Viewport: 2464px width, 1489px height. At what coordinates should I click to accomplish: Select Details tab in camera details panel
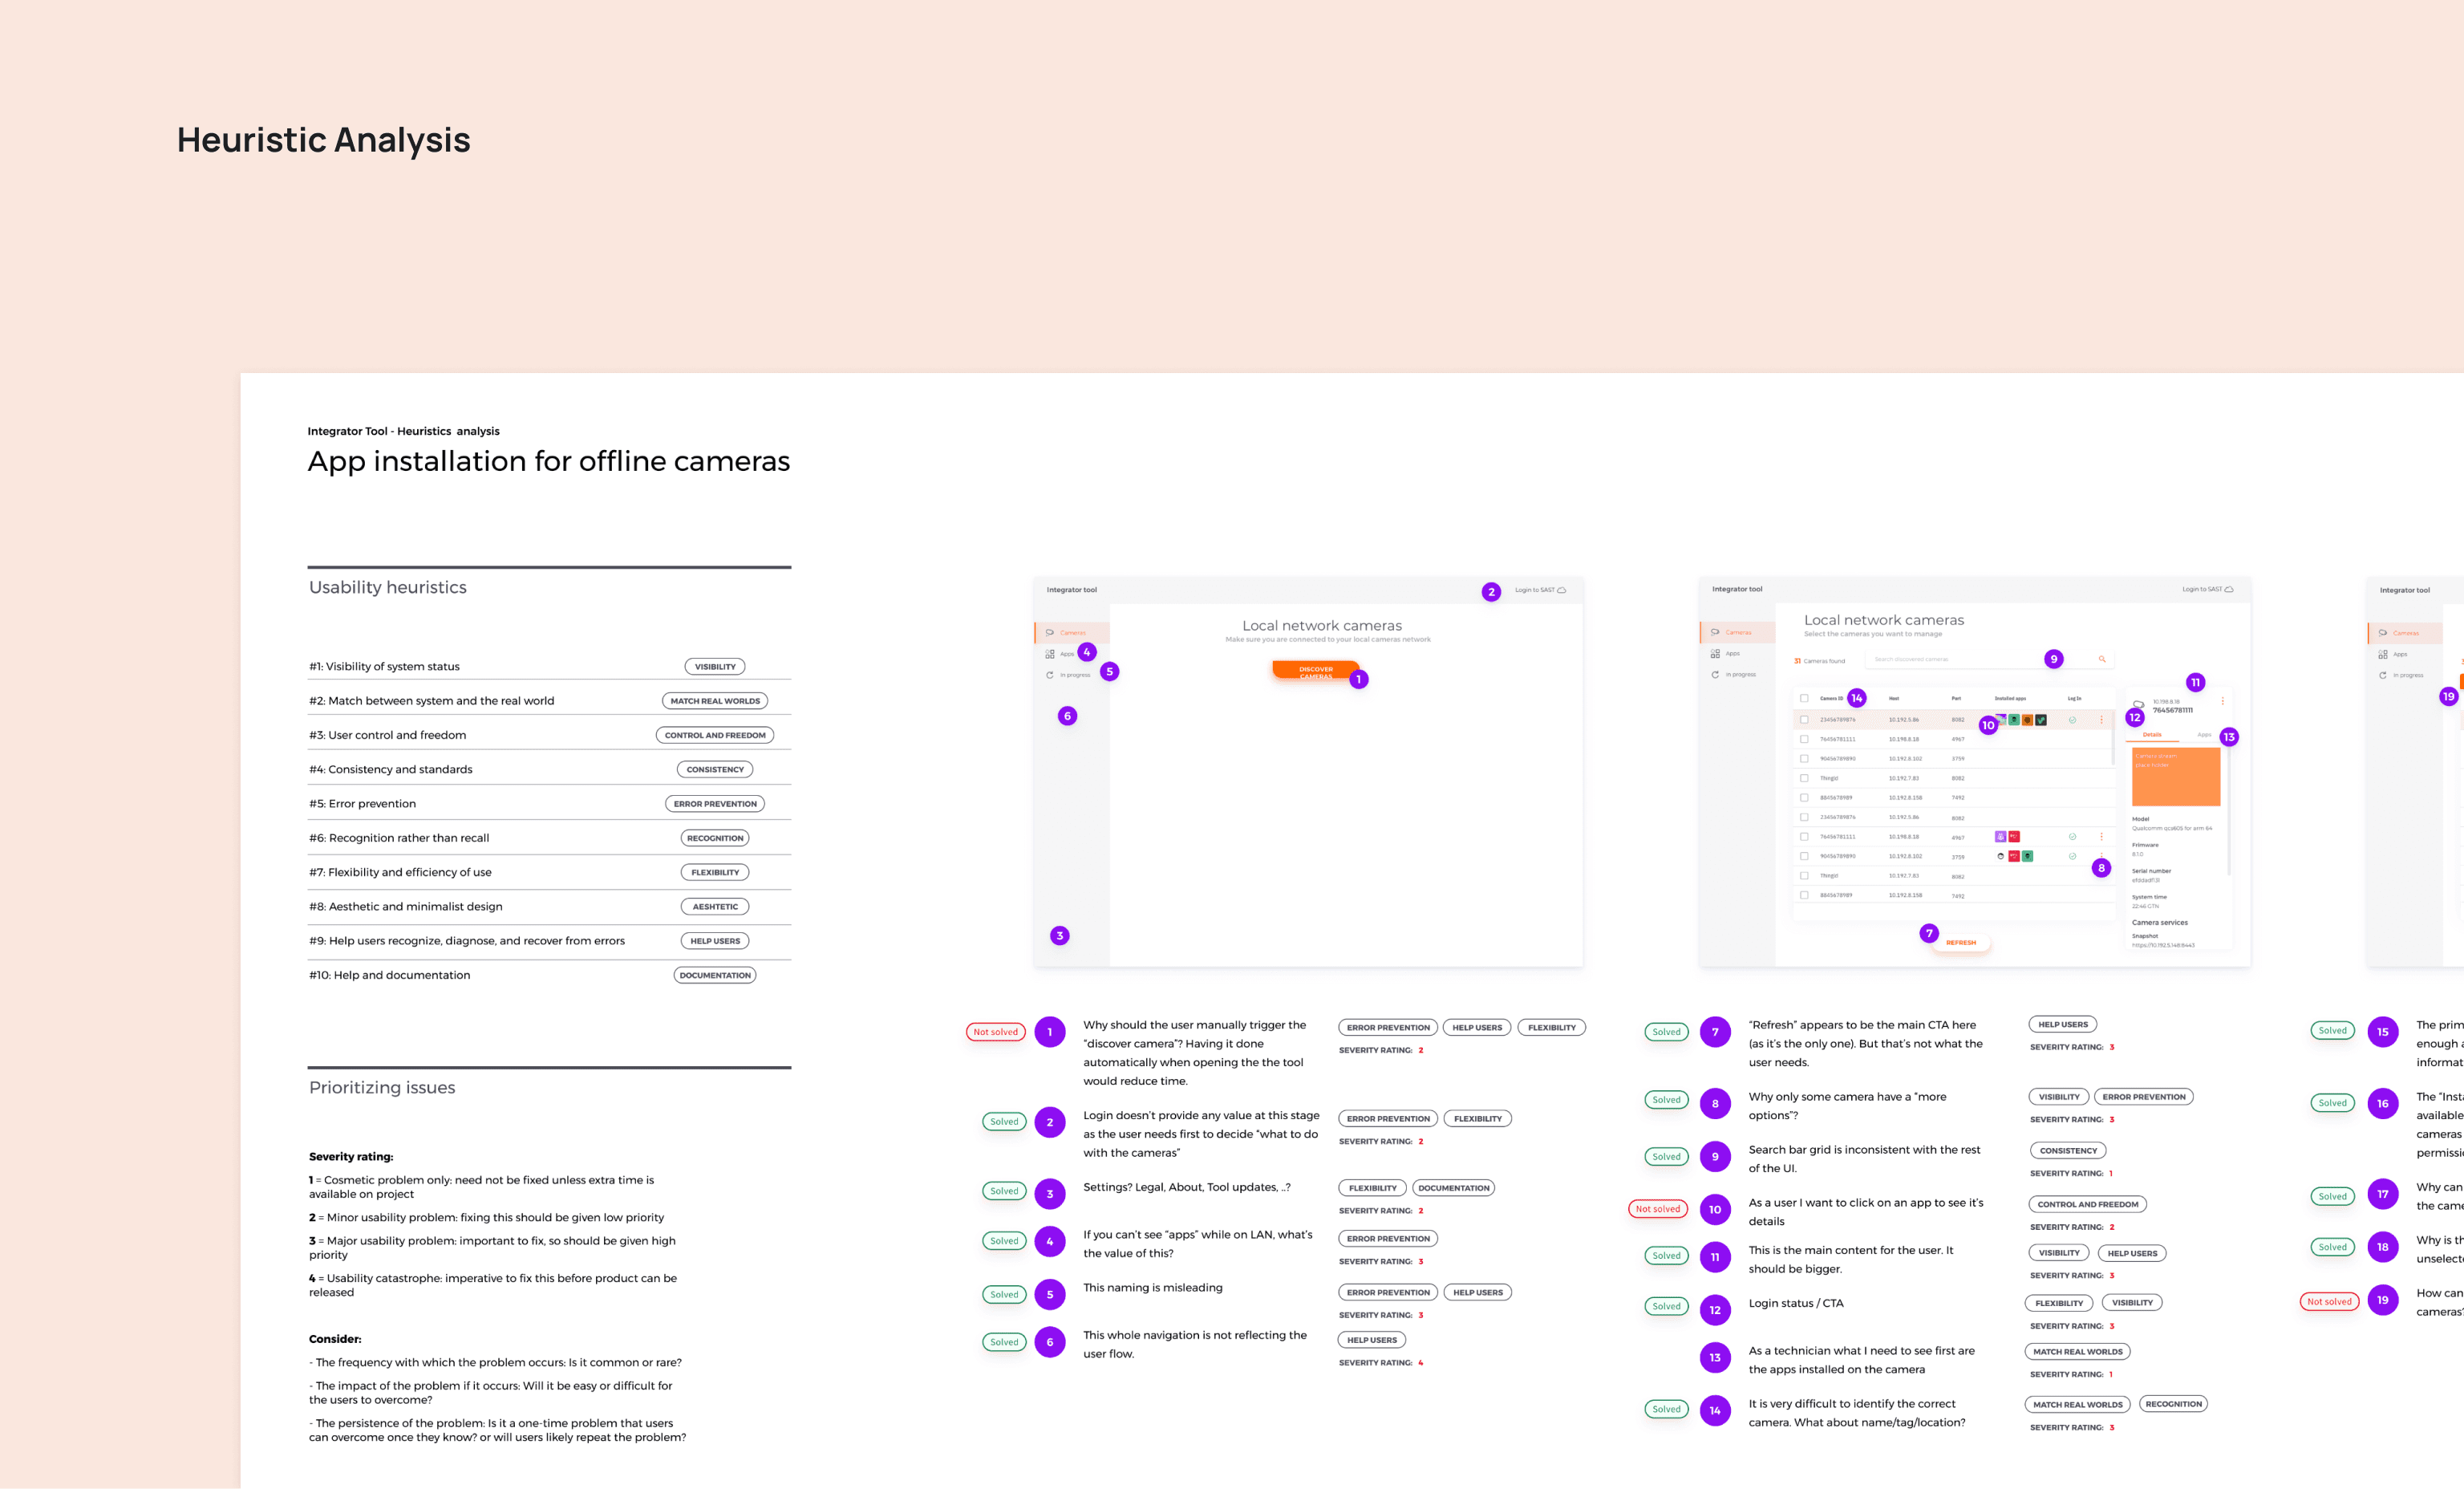pos(2152,735)
